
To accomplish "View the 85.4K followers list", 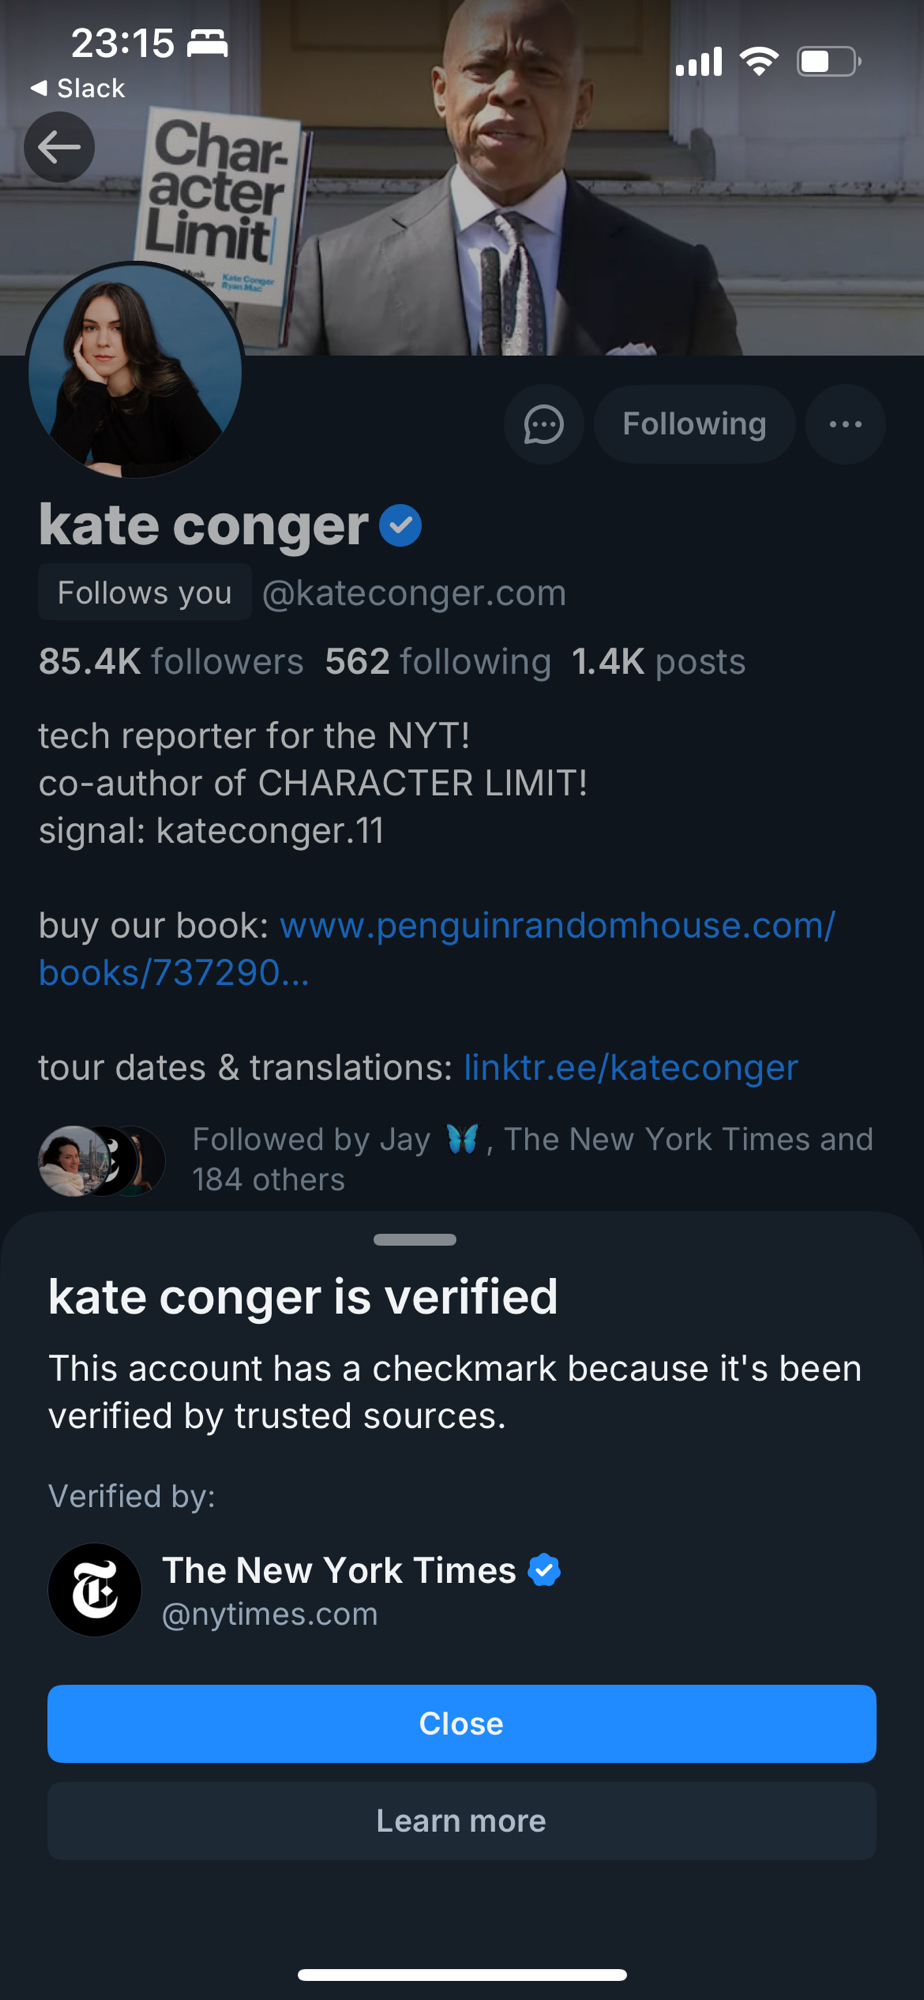I will point(171,662).
